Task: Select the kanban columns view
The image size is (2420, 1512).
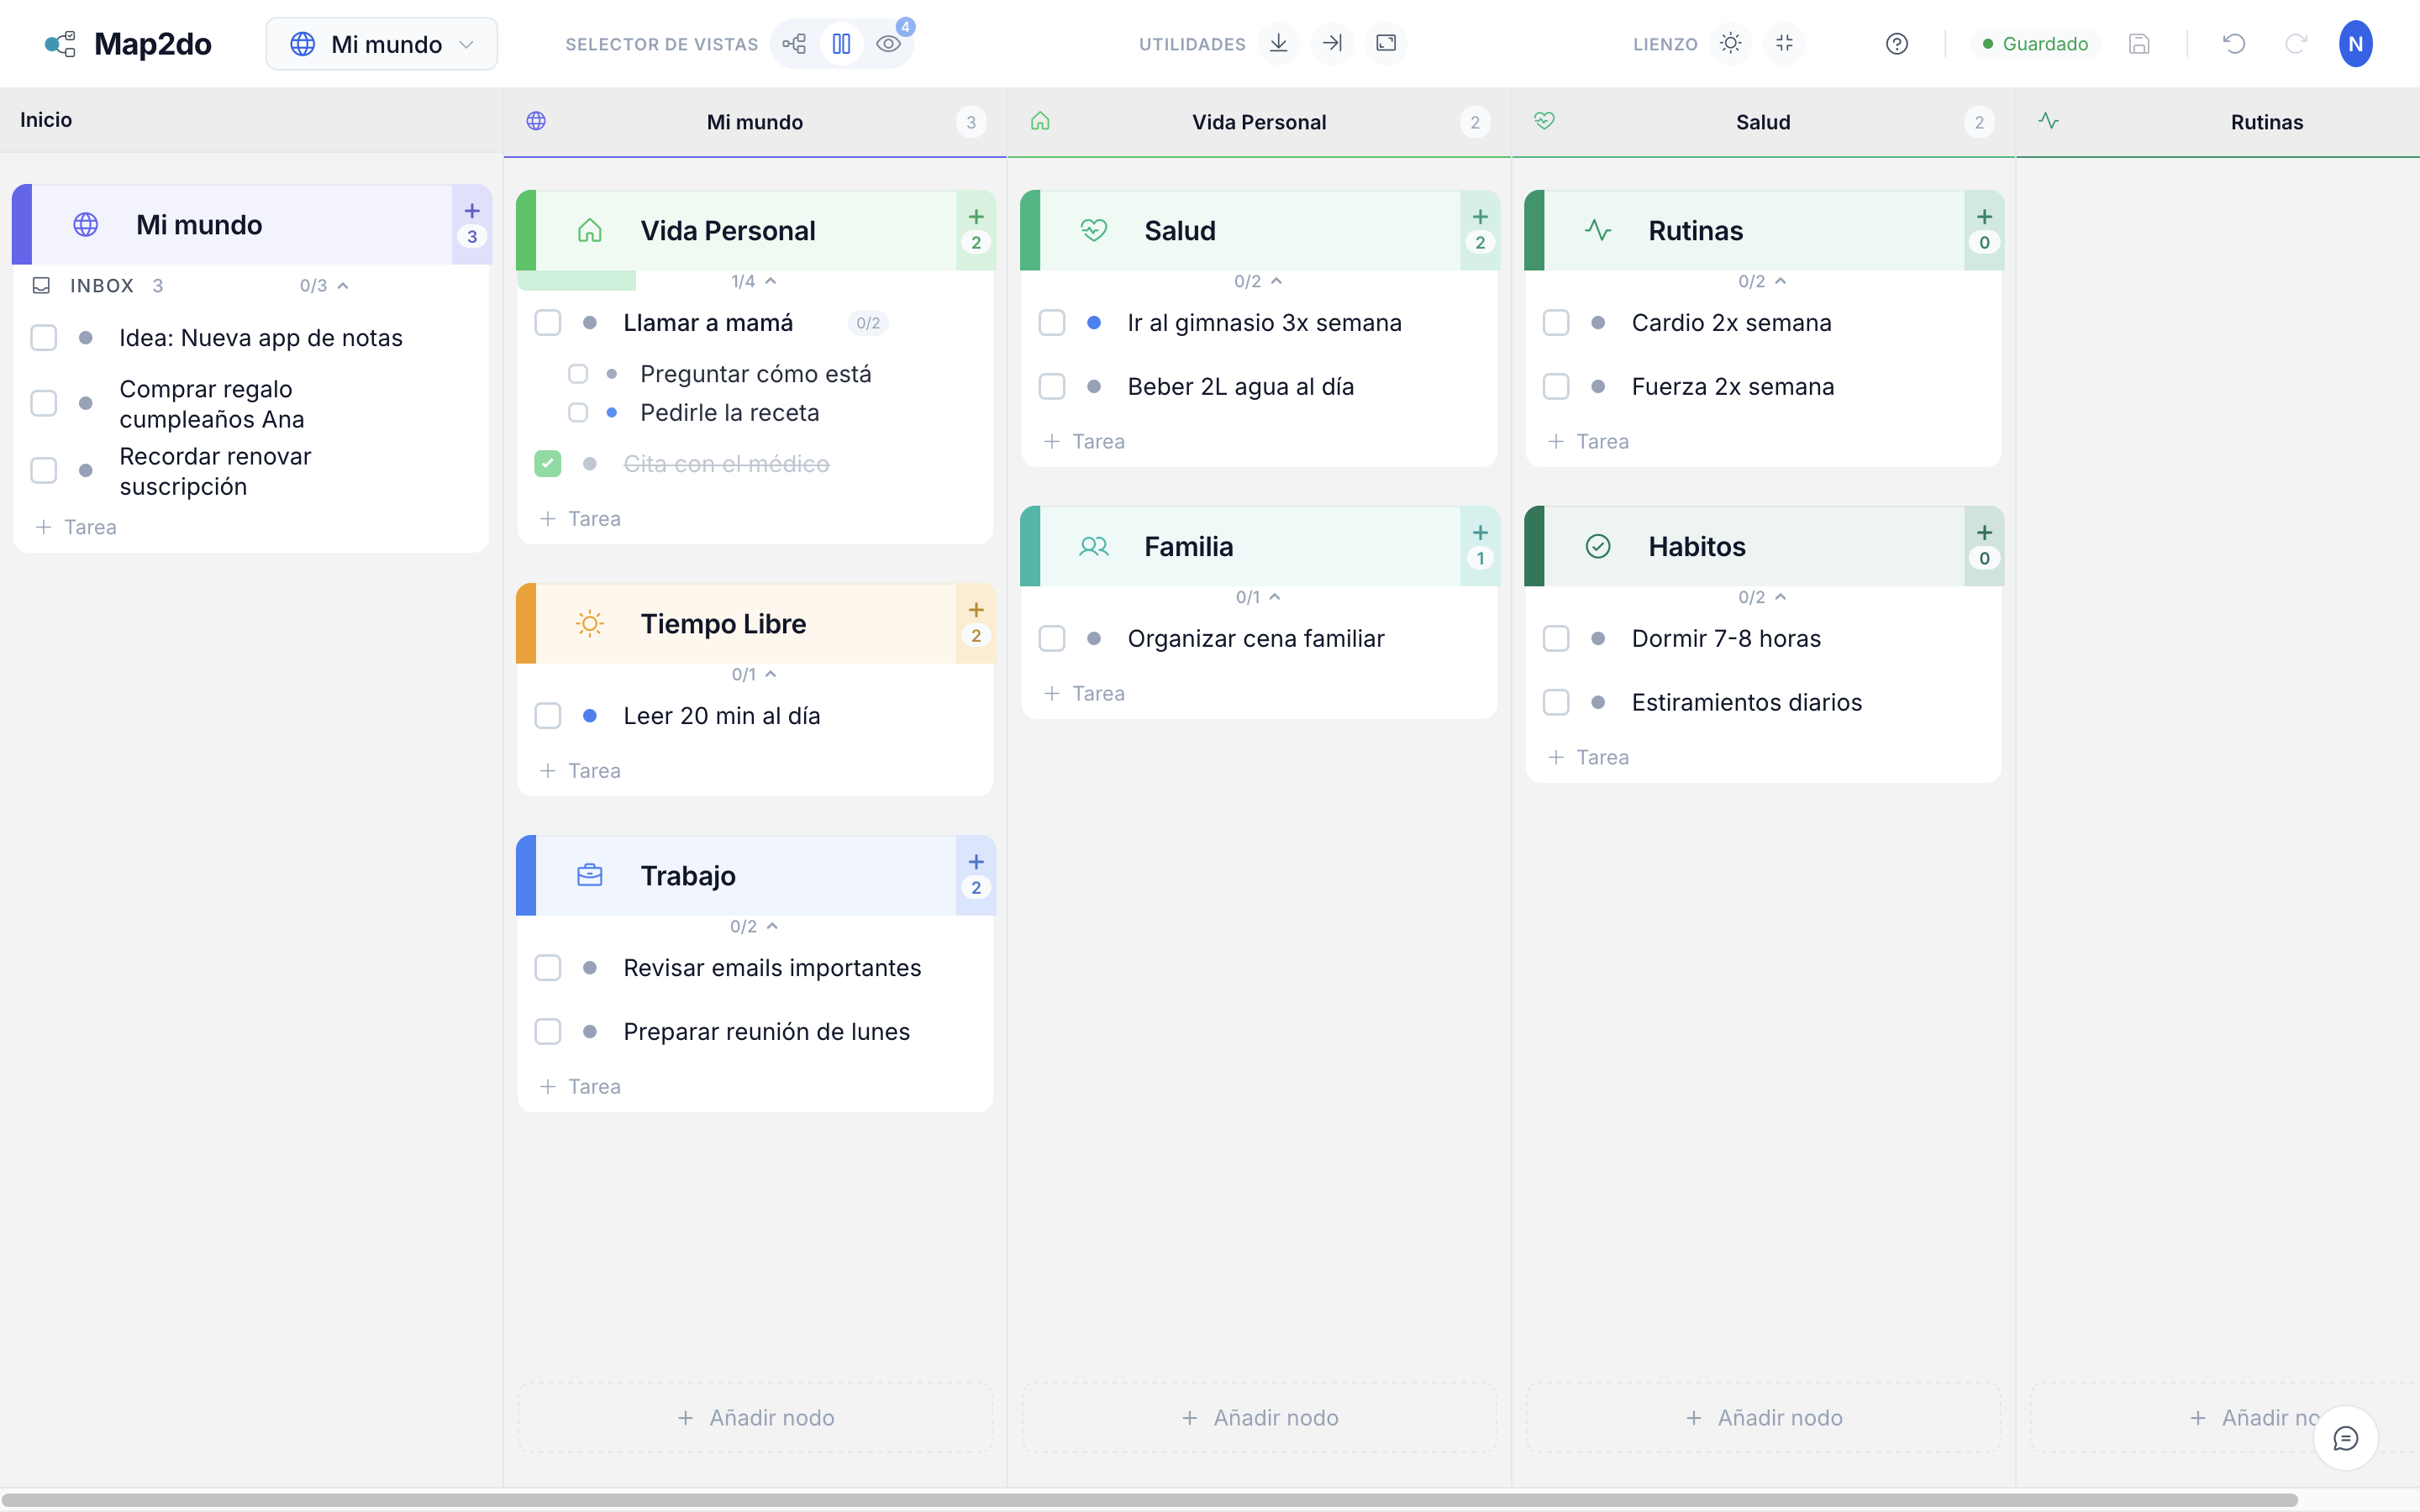Action: (x=843, y=43)
